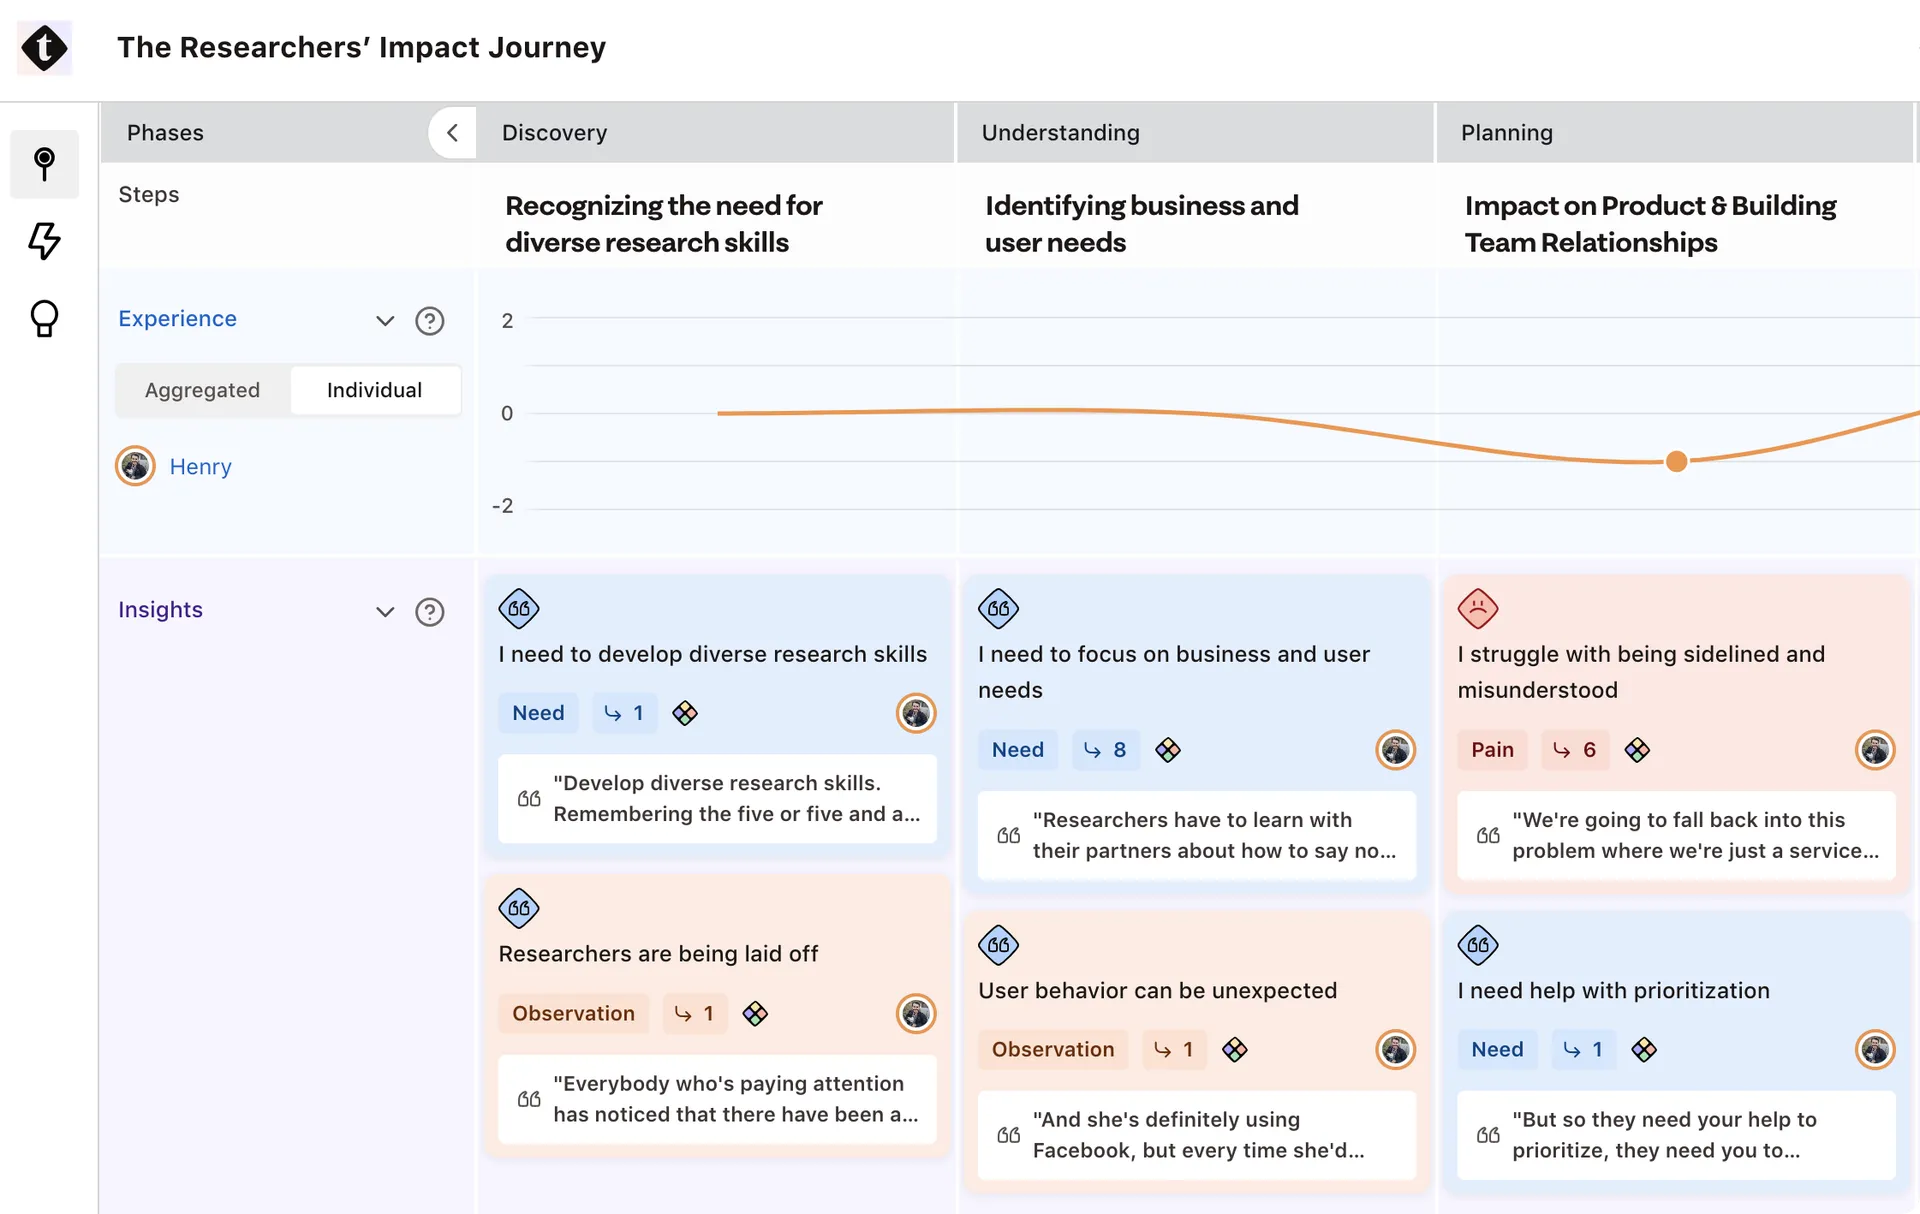Open the Insights lane label
The width and height of the screenshot is (1920, 1214).
(160, 610)
